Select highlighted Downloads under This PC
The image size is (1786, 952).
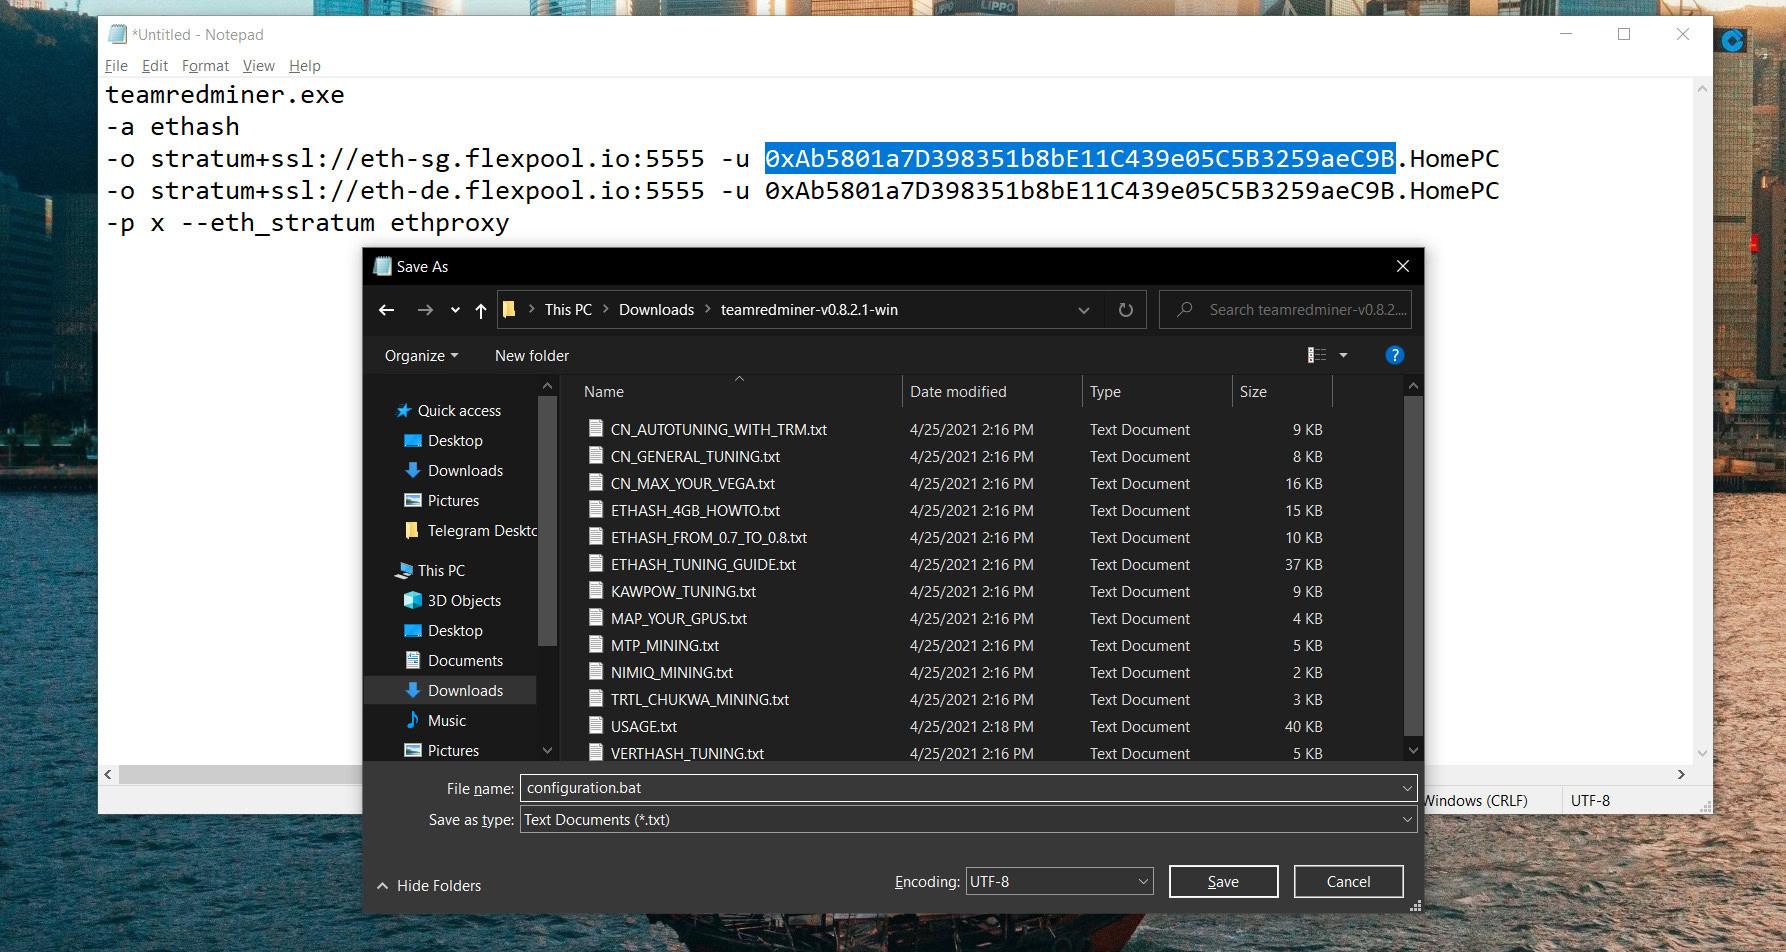pyautogui.click(x=451, y=691)
